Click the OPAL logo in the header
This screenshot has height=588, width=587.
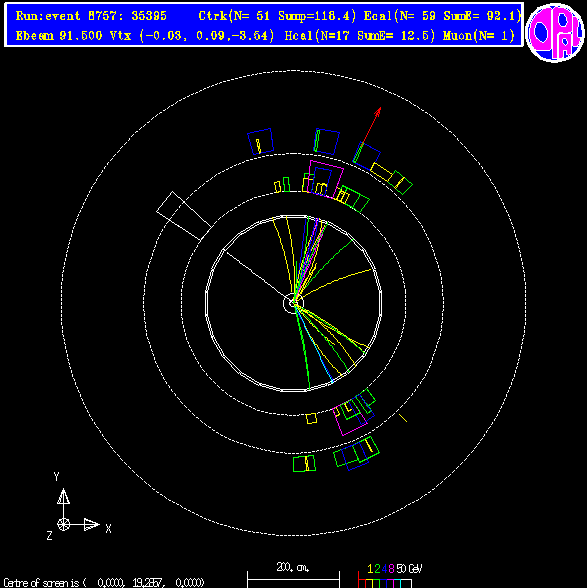point(555,32)
